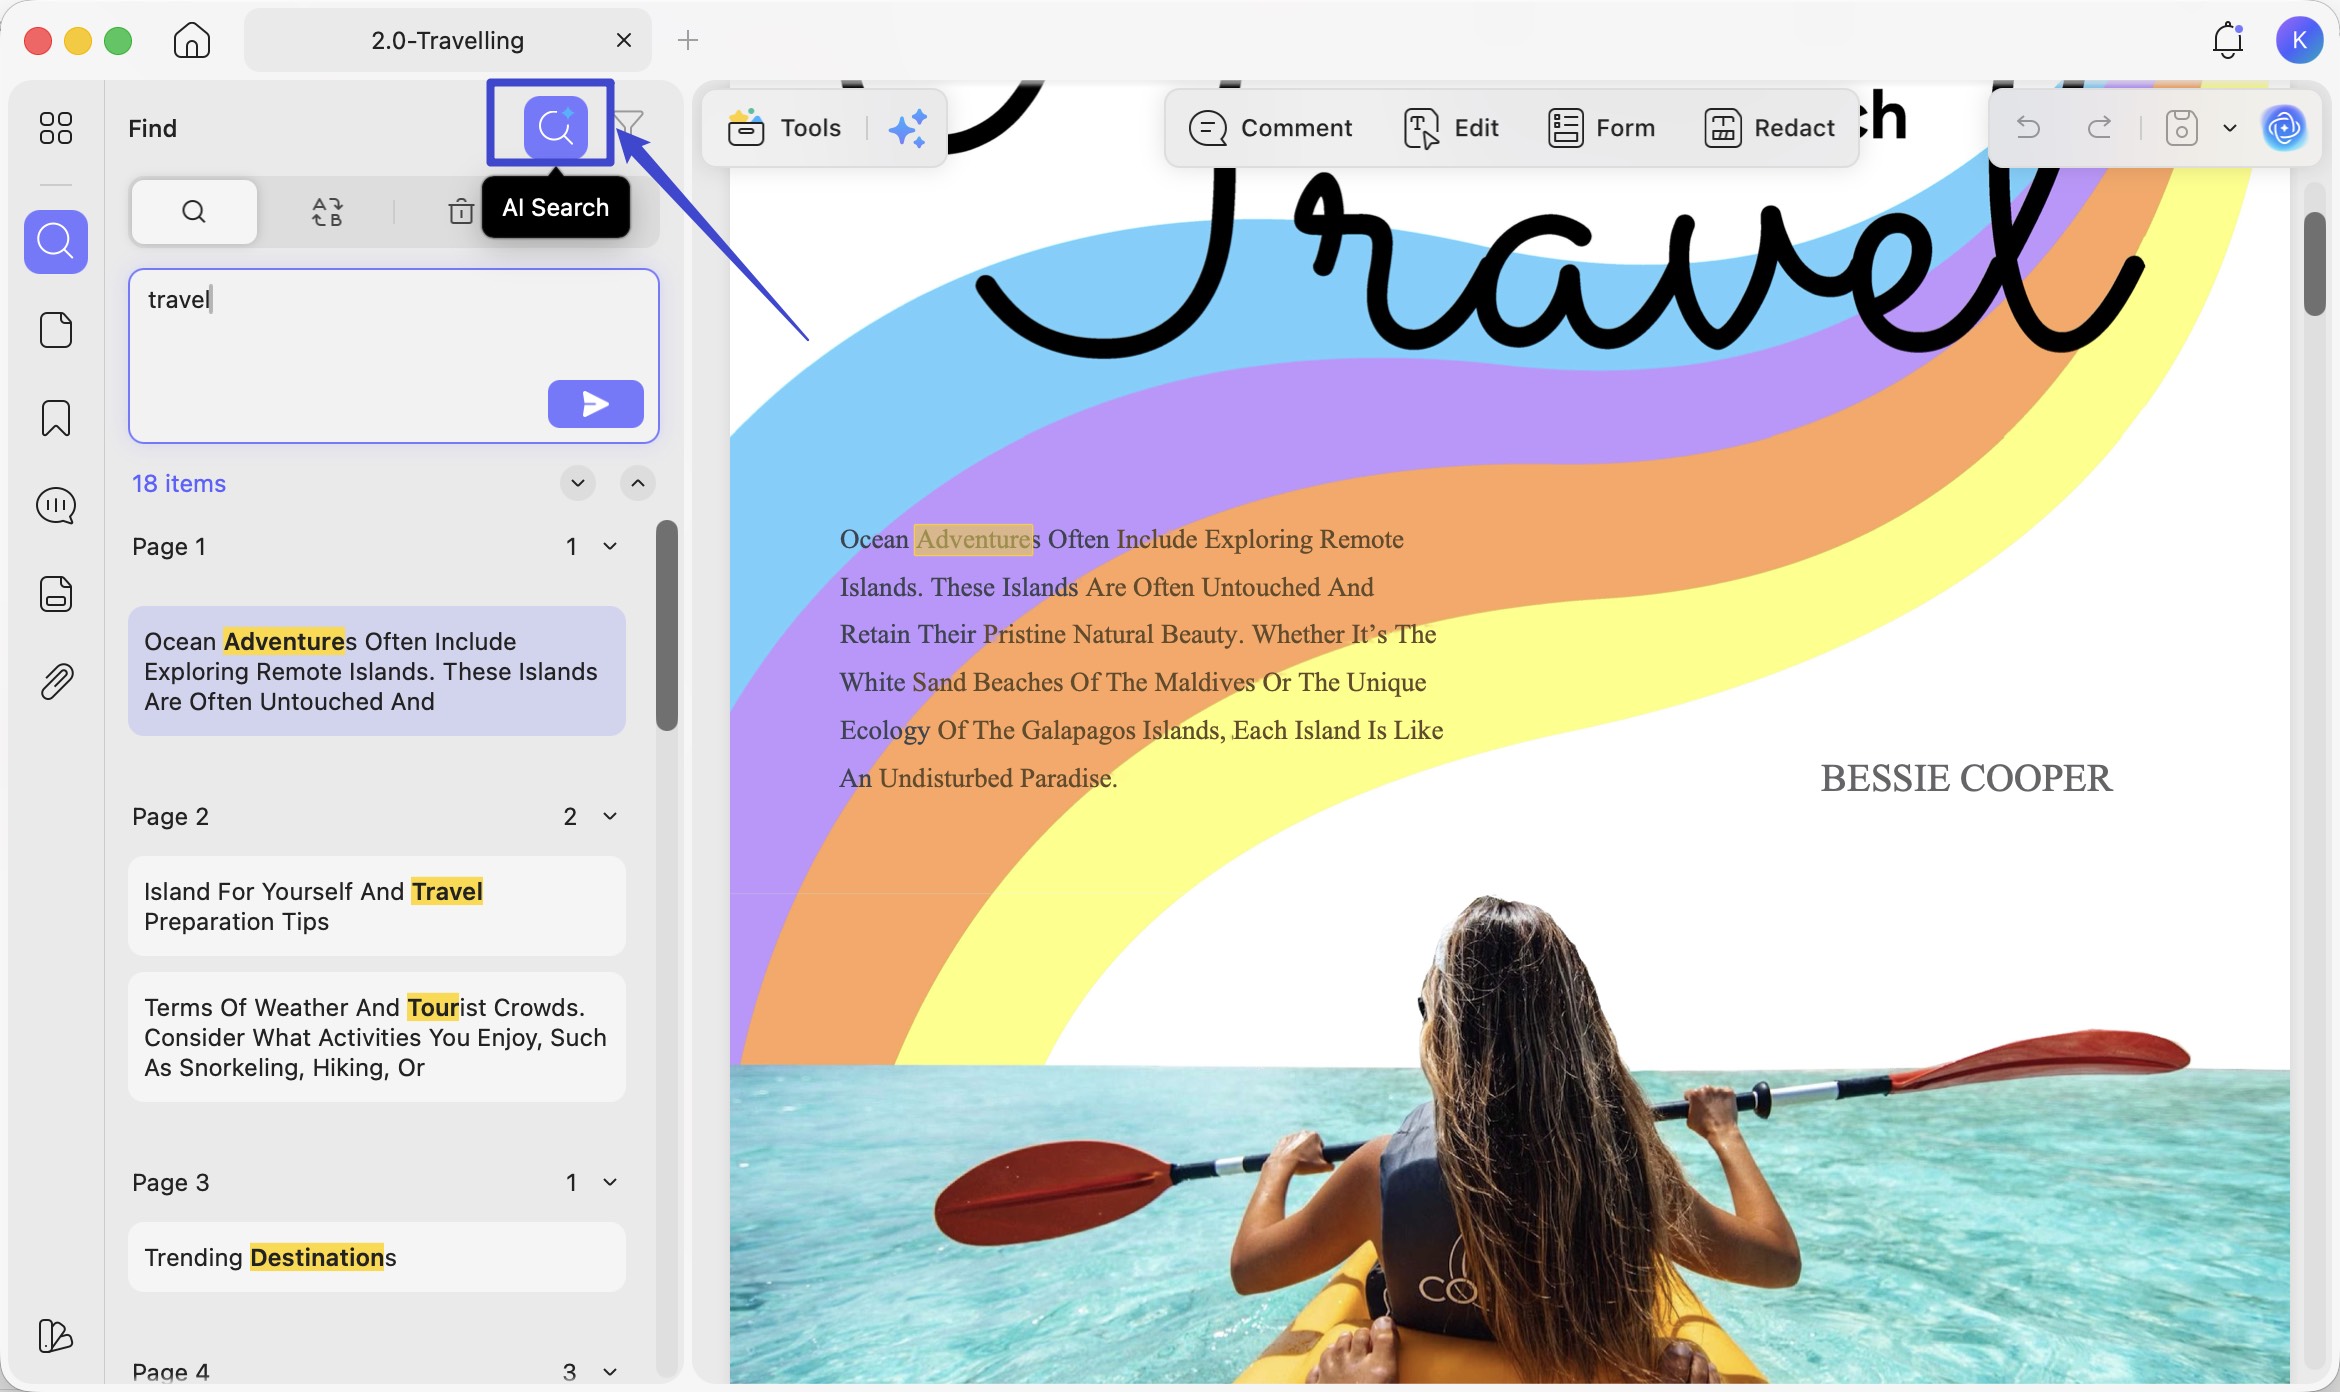Switch to Redact mode
Viewport: 2340px width, 1392px height.
(x=1770, y=128)
